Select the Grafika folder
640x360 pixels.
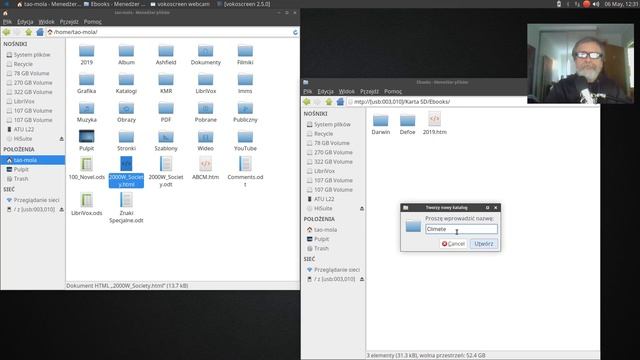click(87, 84)
